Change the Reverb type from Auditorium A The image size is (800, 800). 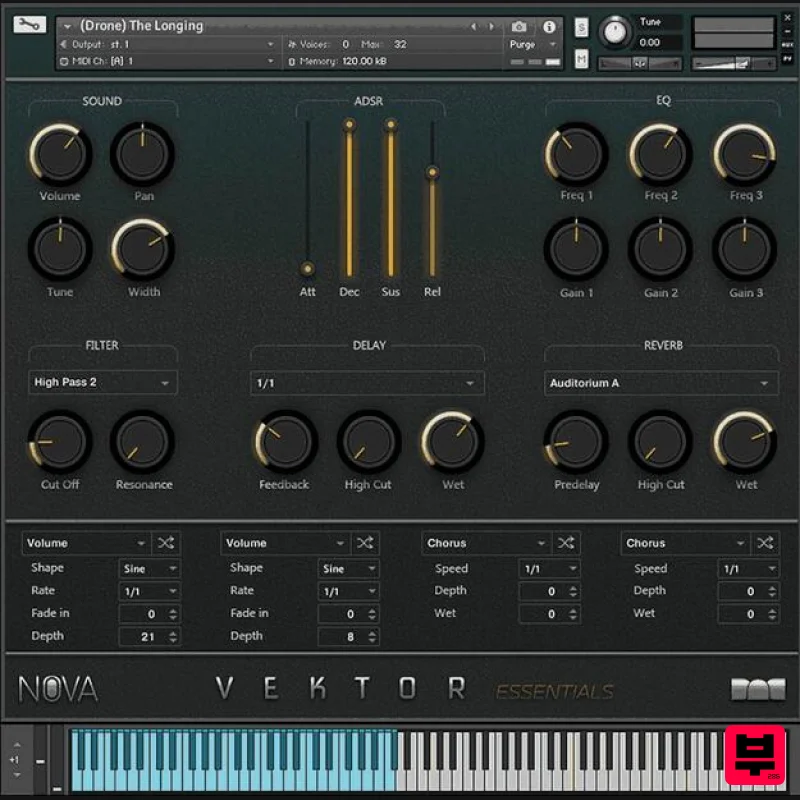[661, 382]
